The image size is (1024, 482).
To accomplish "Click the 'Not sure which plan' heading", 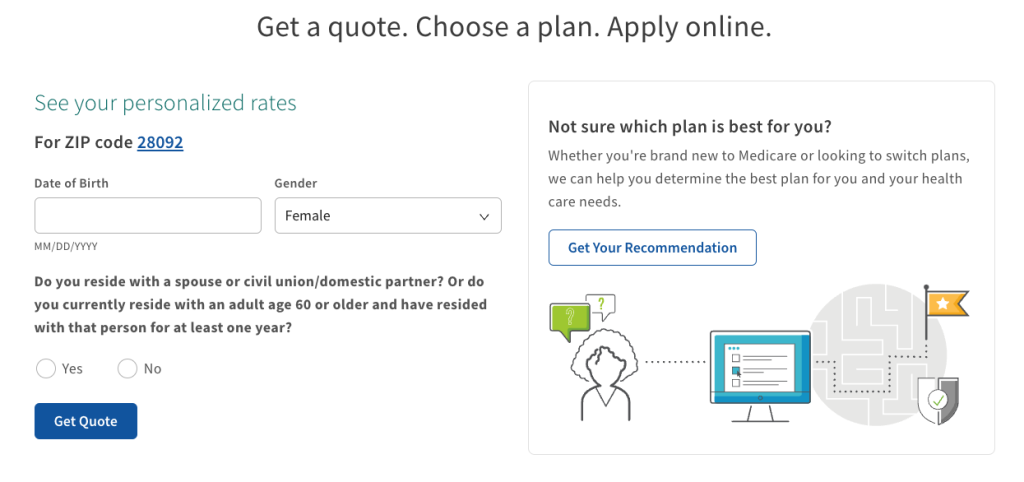I will (x=690, y=126).
